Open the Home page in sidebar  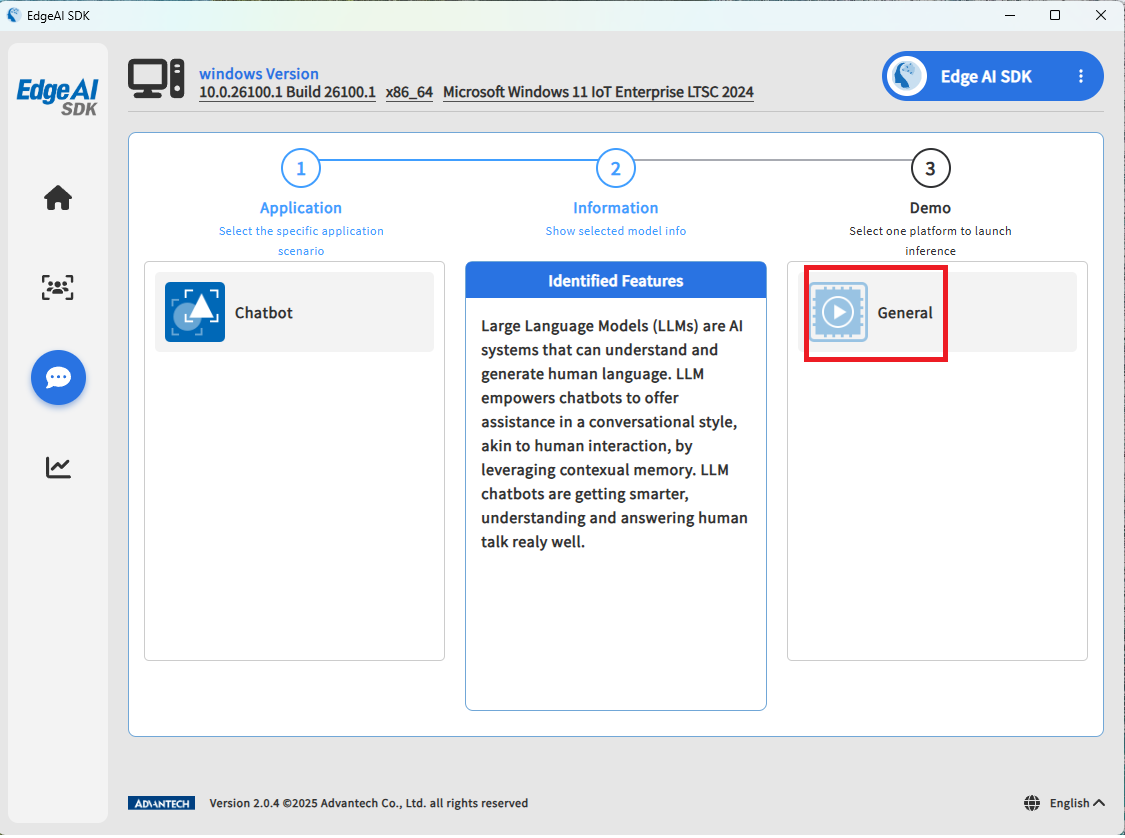coord(58,198)
